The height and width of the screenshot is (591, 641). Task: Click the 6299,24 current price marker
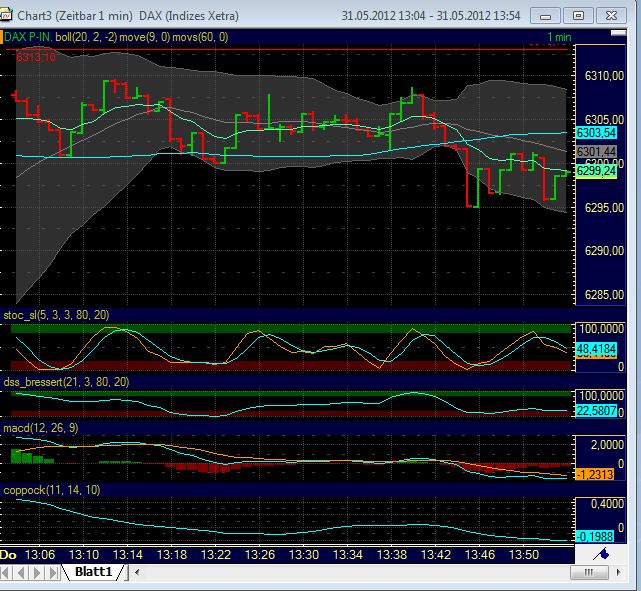(x=596, y=171)
